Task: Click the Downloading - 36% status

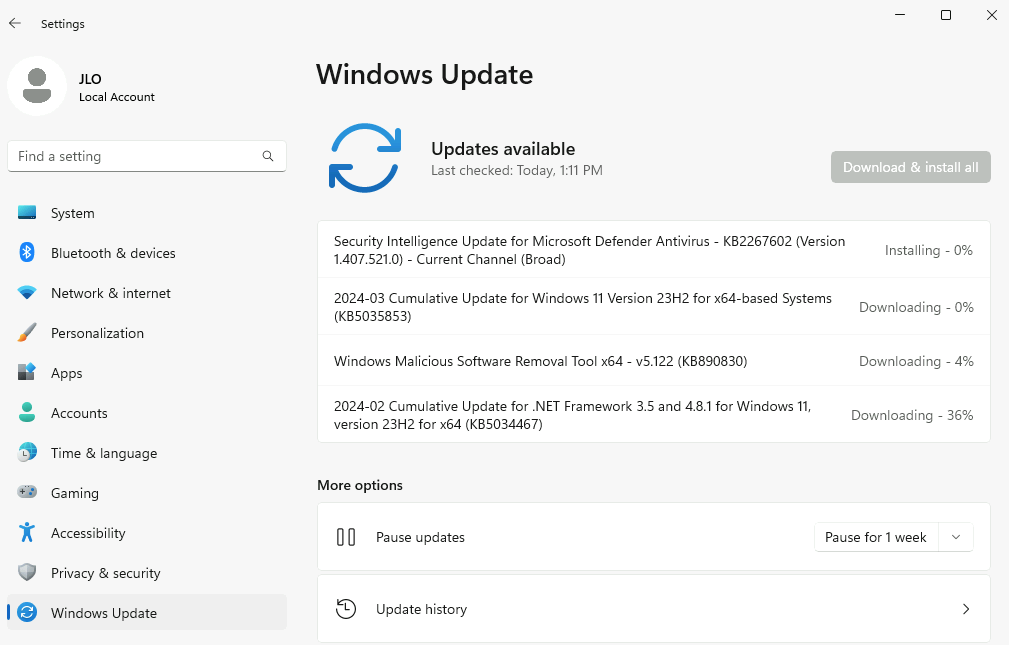Action: (912, 415)
